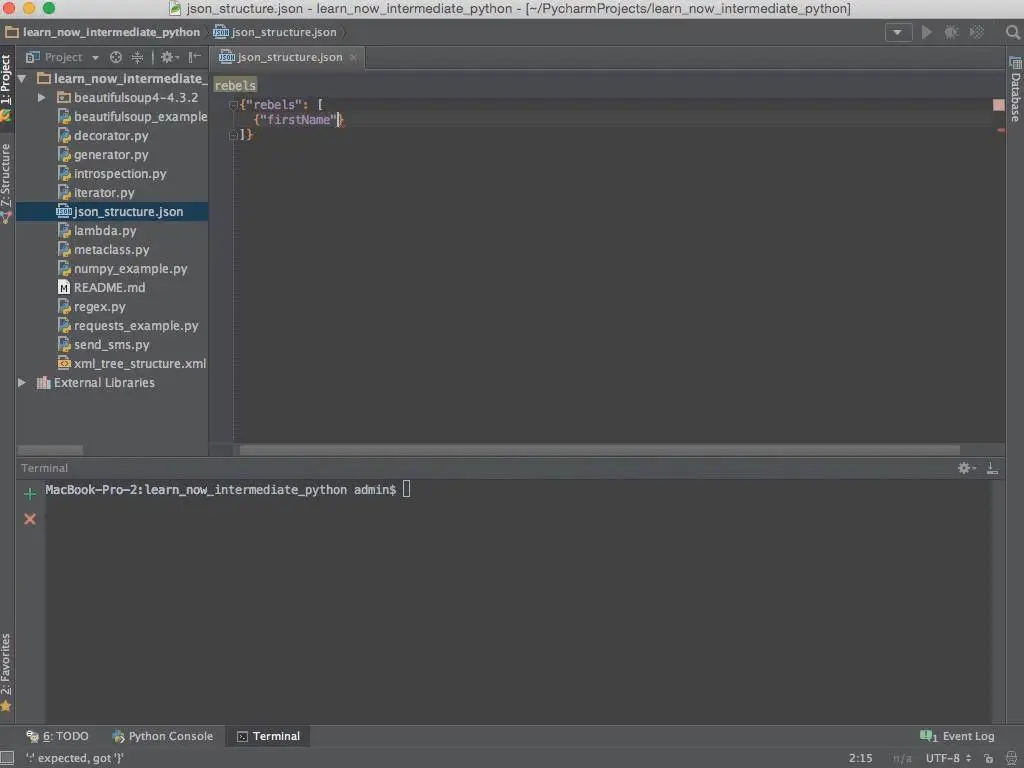
Task: Collapse the learn_now_intermediate project root folder
Action: 22,79
